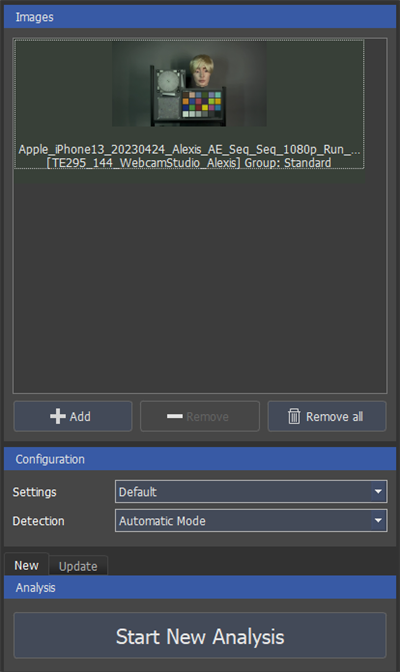Click the trash can icon for Remove all
400x672 pixels.
coord(294,416)
